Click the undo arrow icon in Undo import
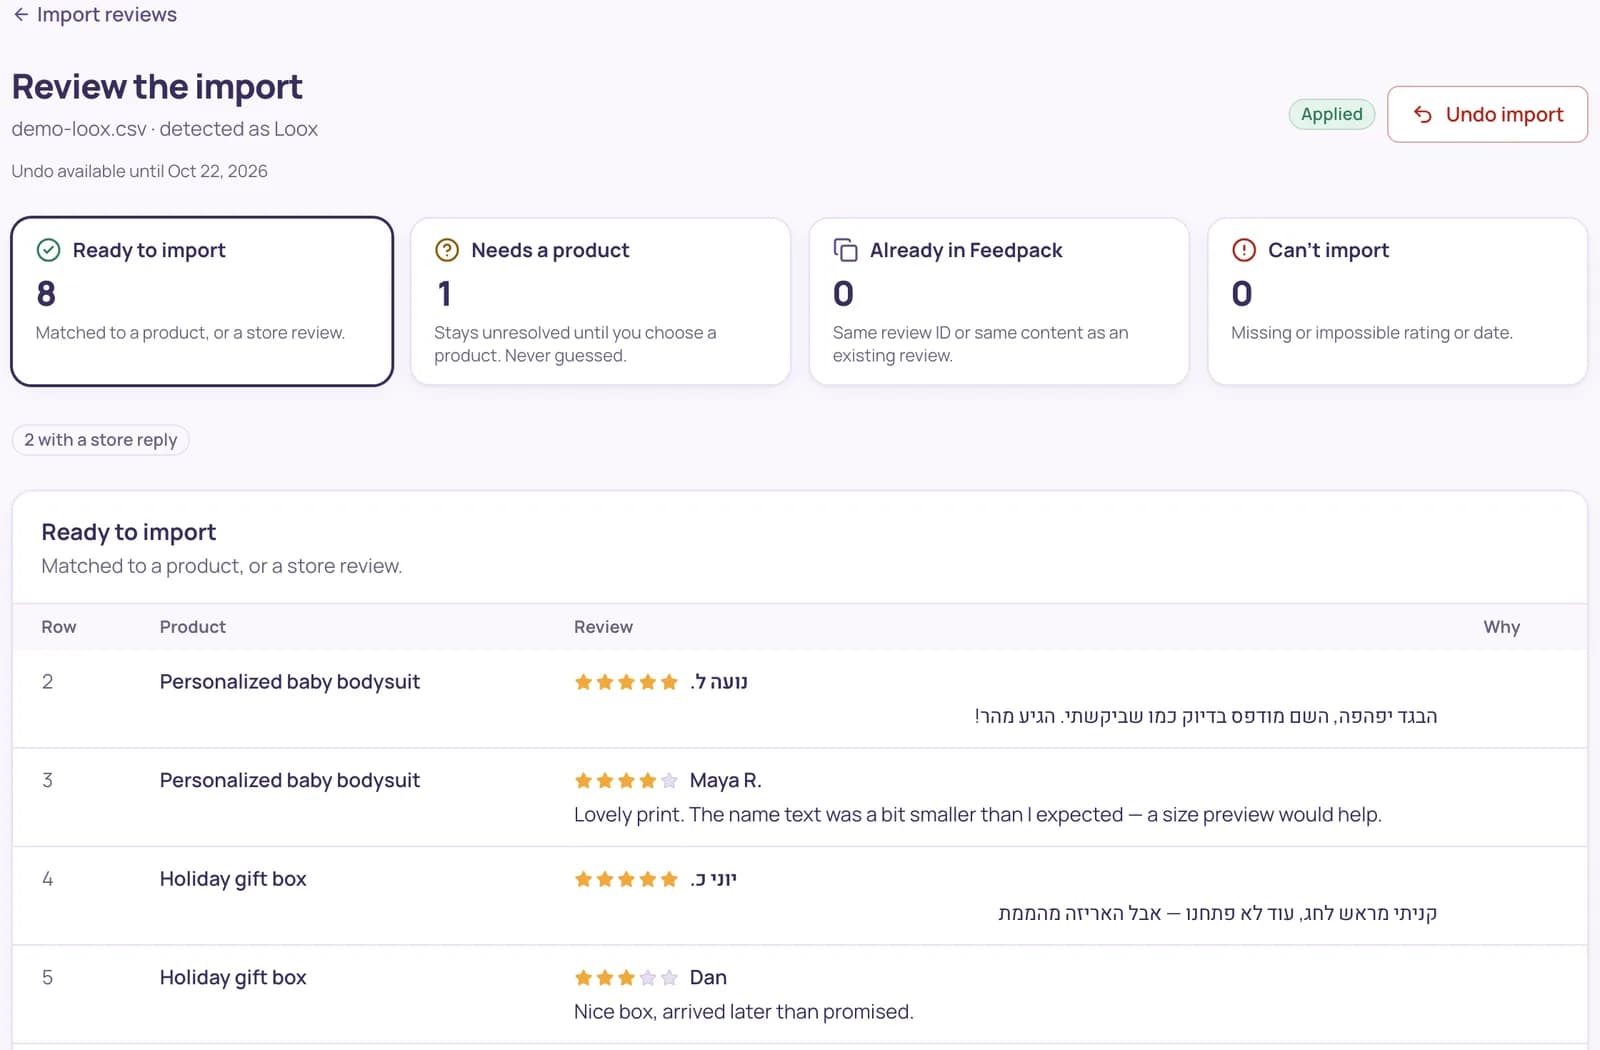 [1423, 114]
